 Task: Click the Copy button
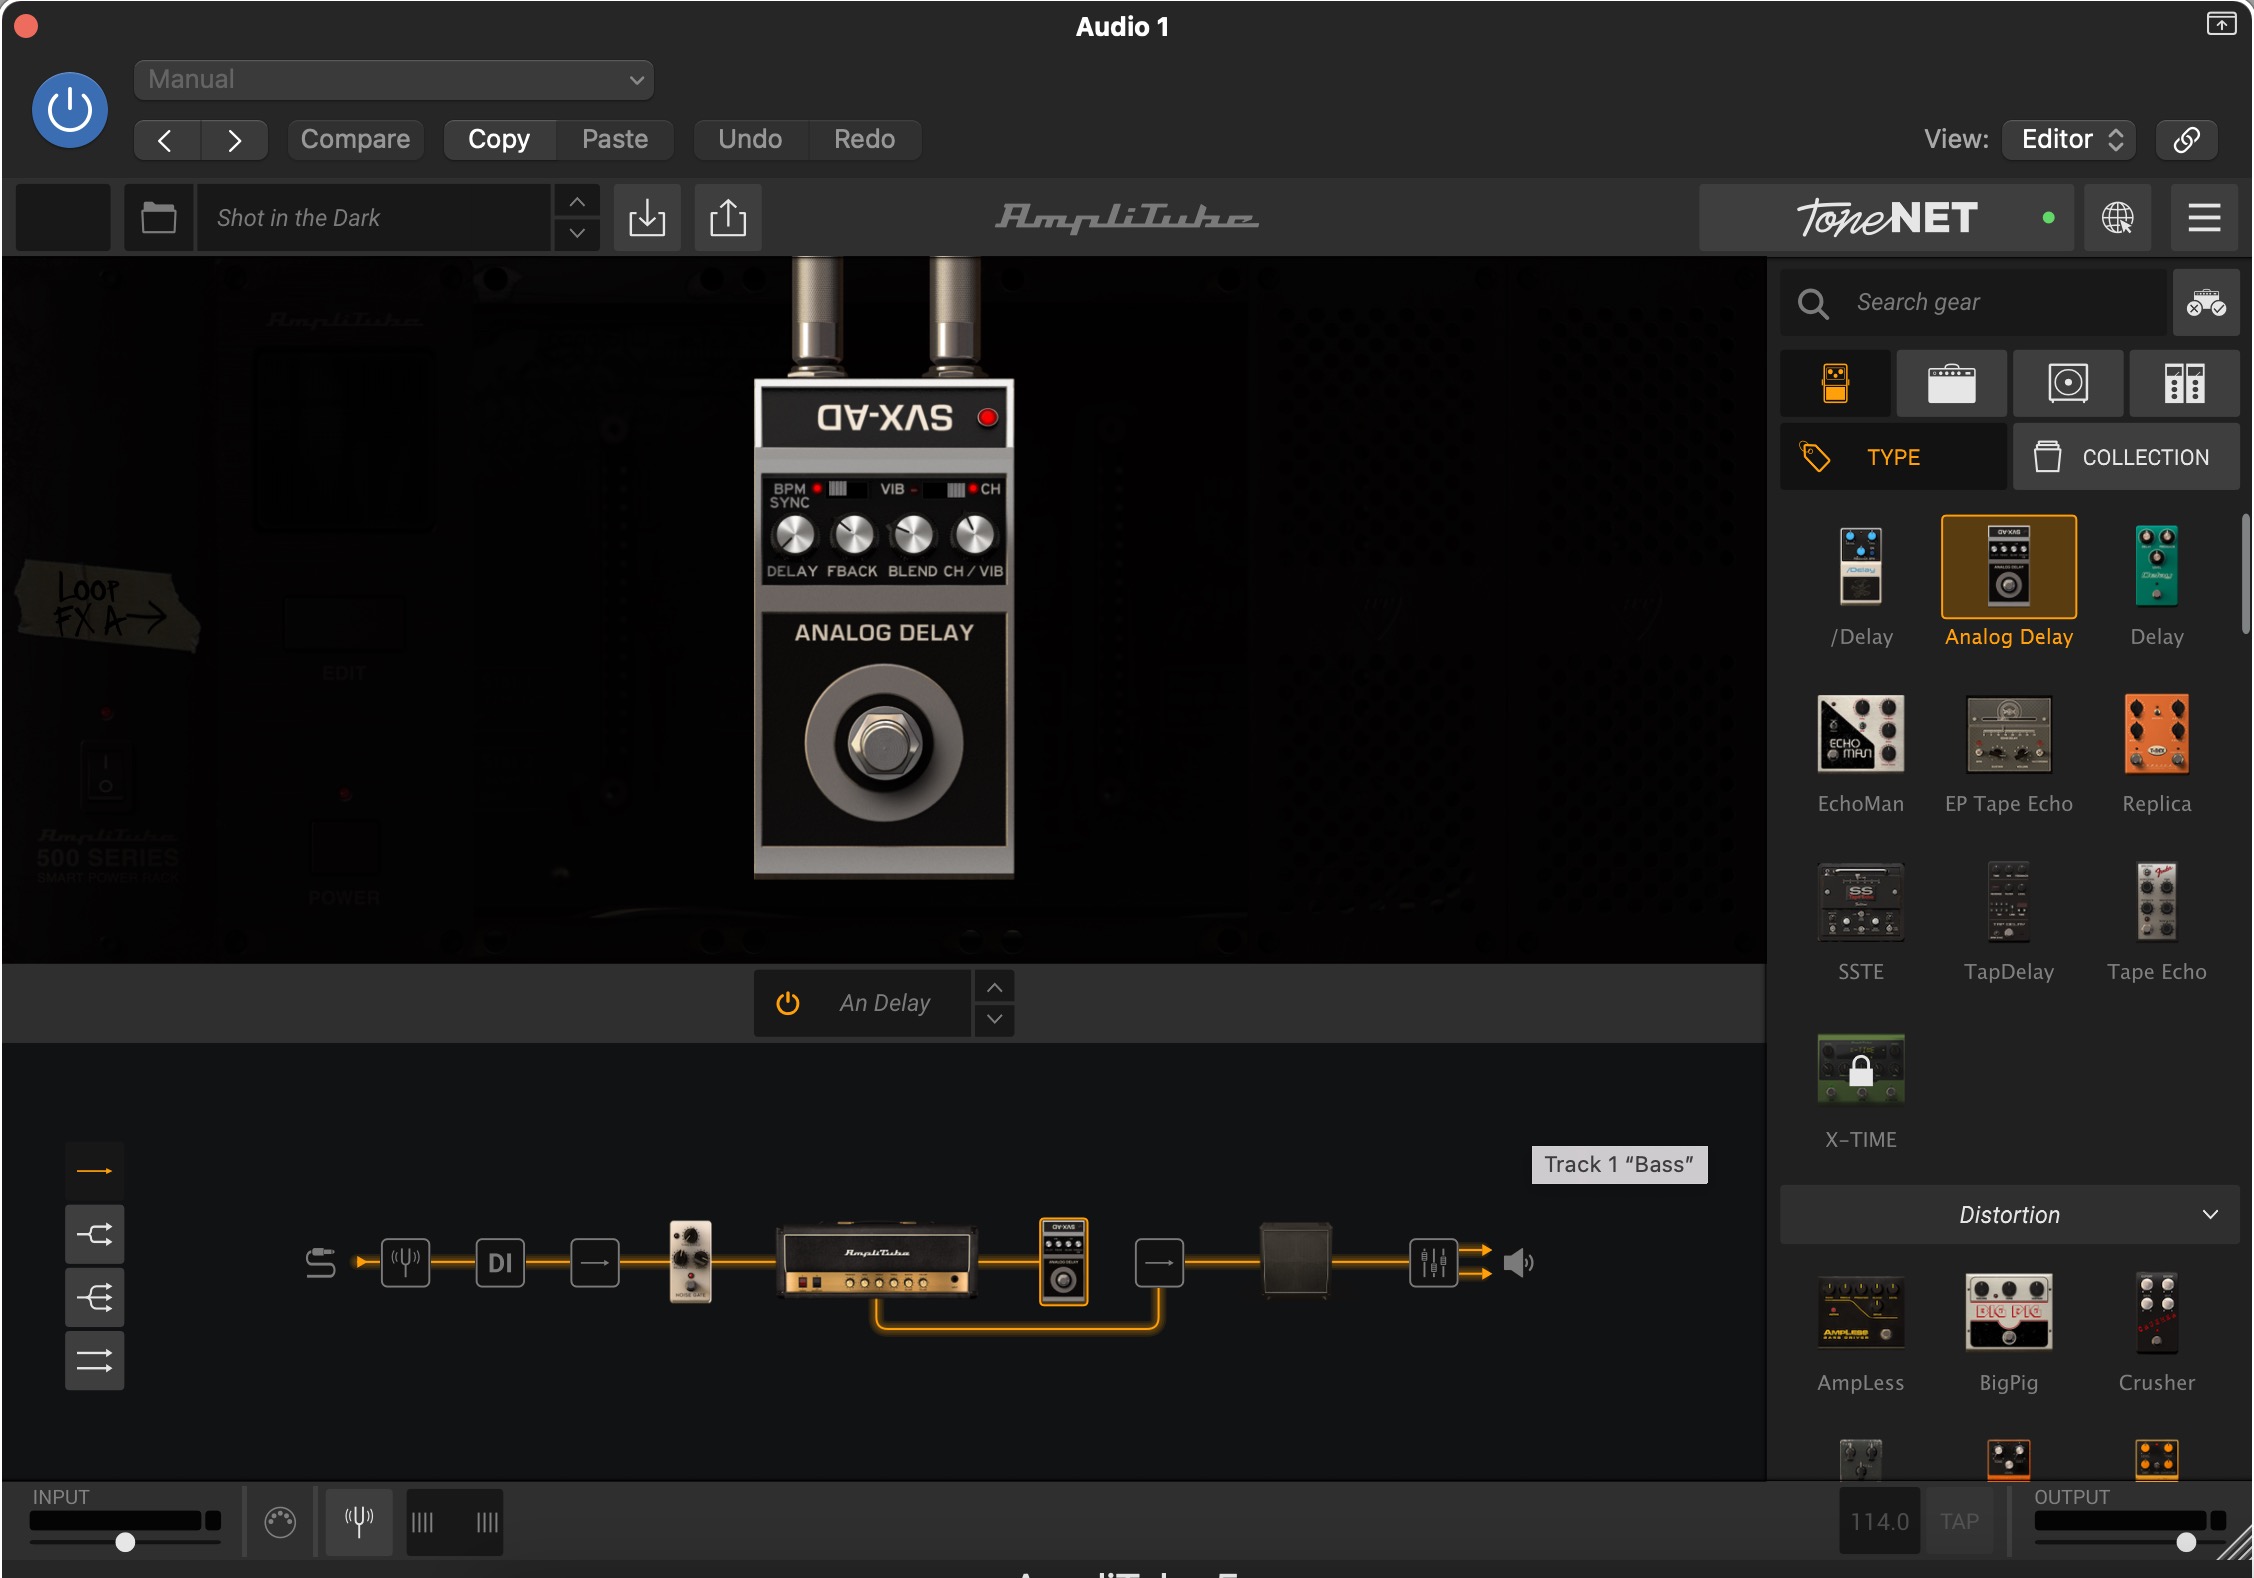click(x=499, y=140)
